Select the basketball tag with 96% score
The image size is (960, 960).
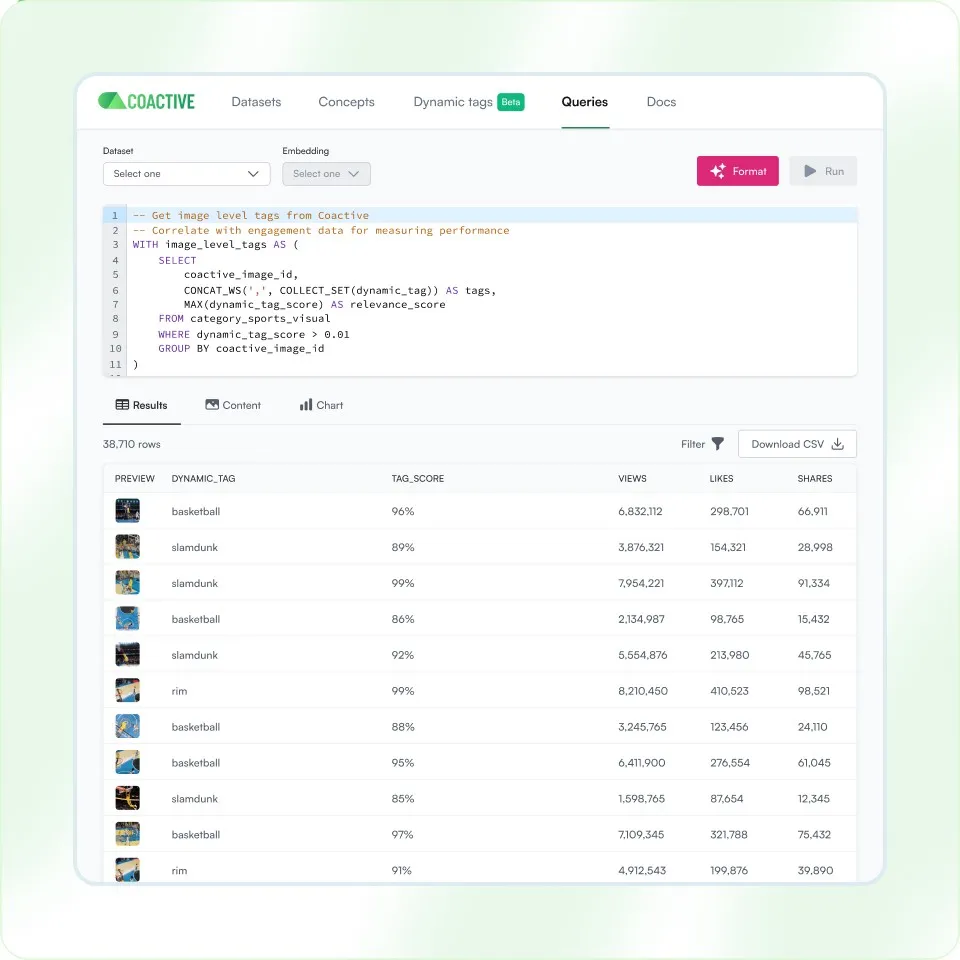coord(195,511)
